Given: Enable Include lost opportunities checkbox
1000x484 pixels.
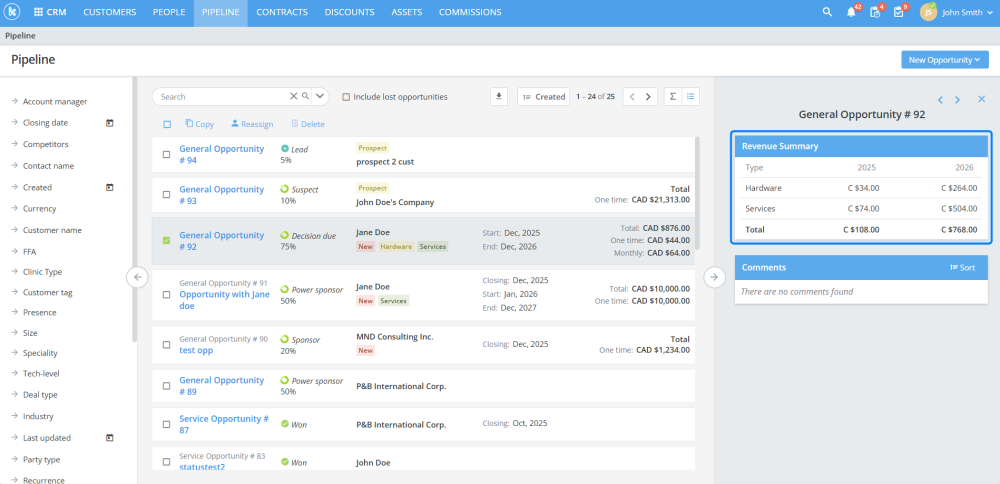Looking at the screenshot, I should (x=346, y=97).
